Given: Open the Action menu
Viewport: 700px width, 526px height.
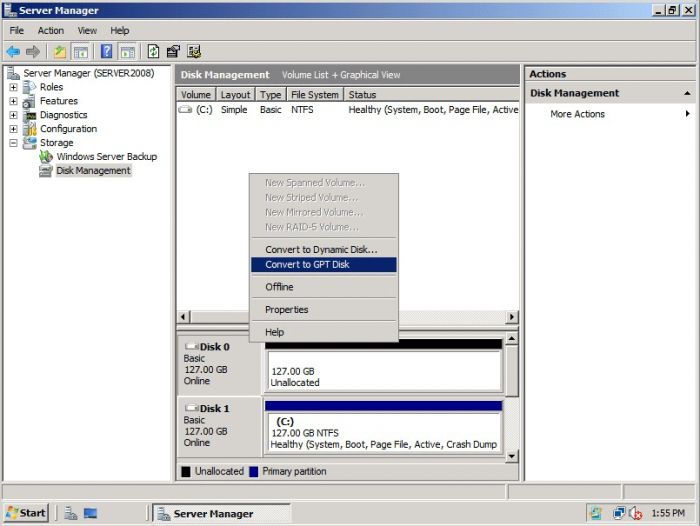Looking at the screenshot, I should pos(50,30).
